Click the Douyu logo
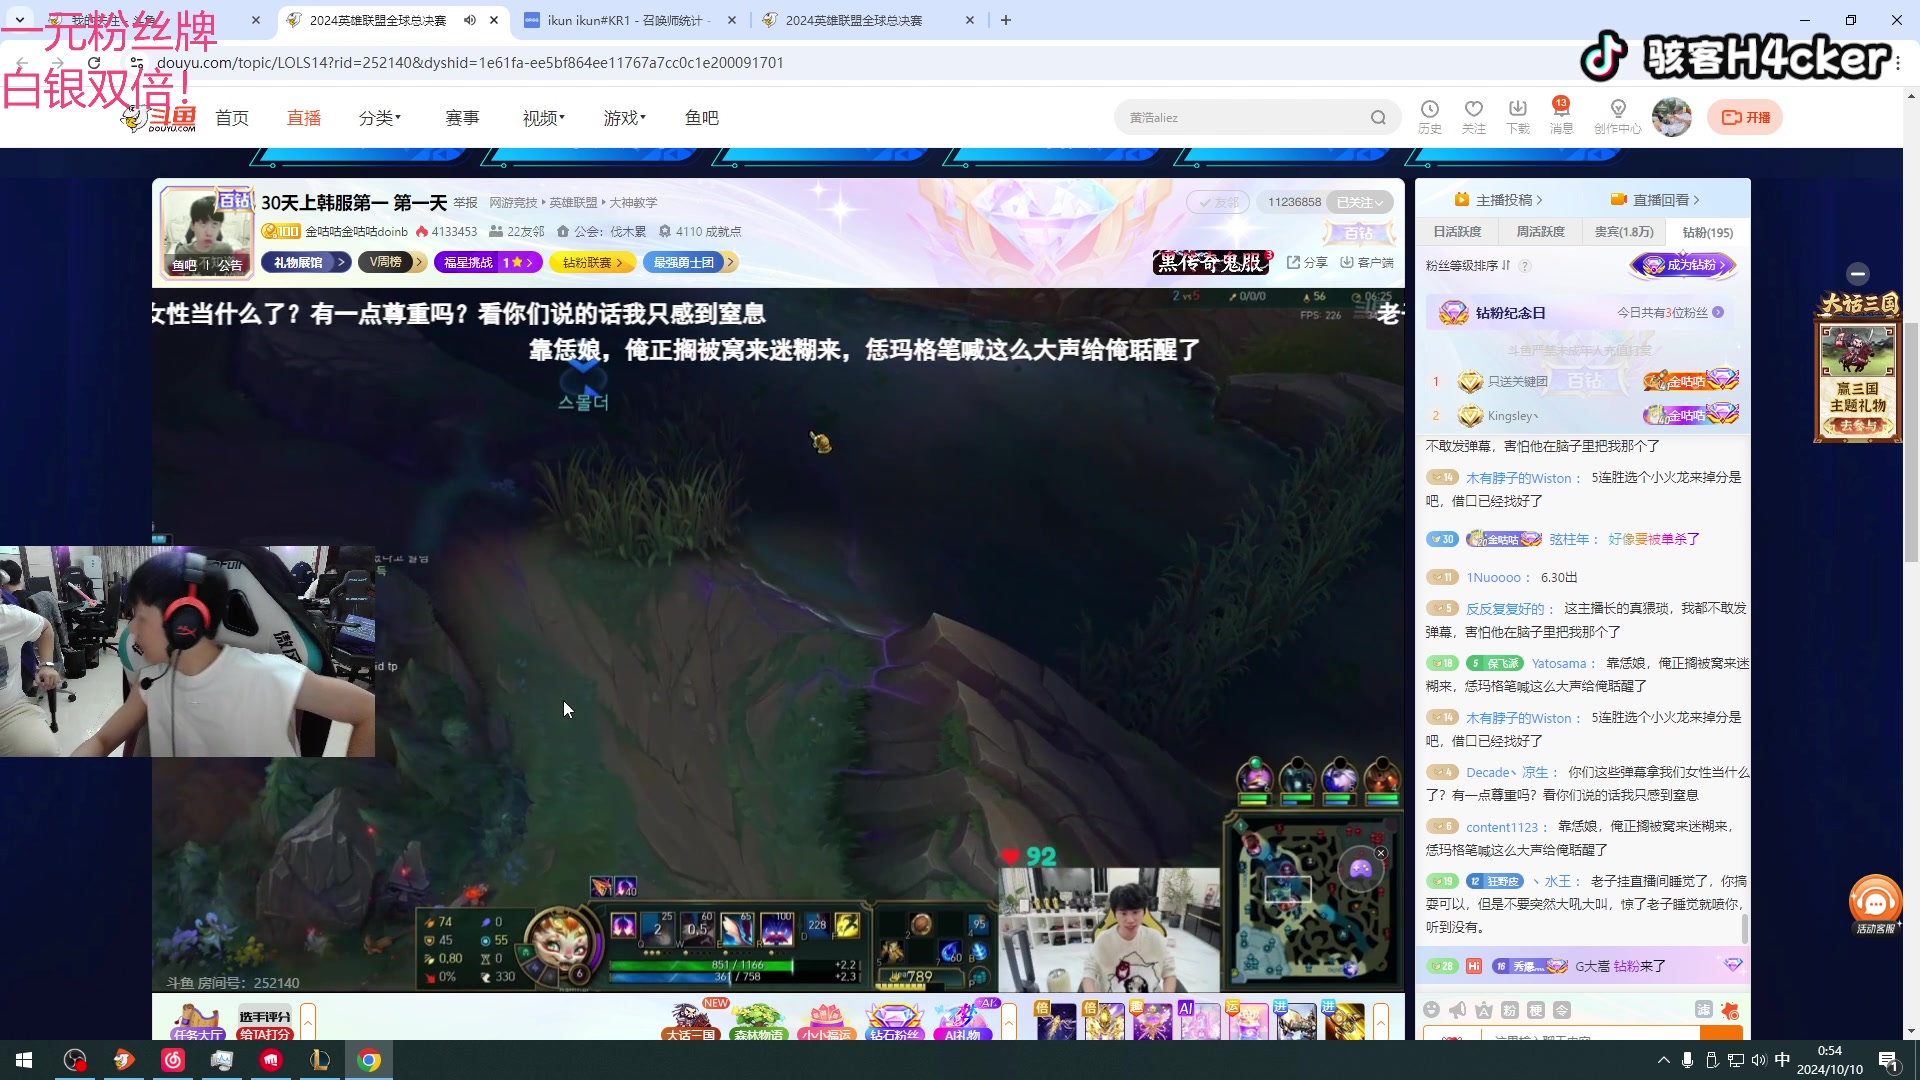1920x1080 pixels. (x=160, y=118)
